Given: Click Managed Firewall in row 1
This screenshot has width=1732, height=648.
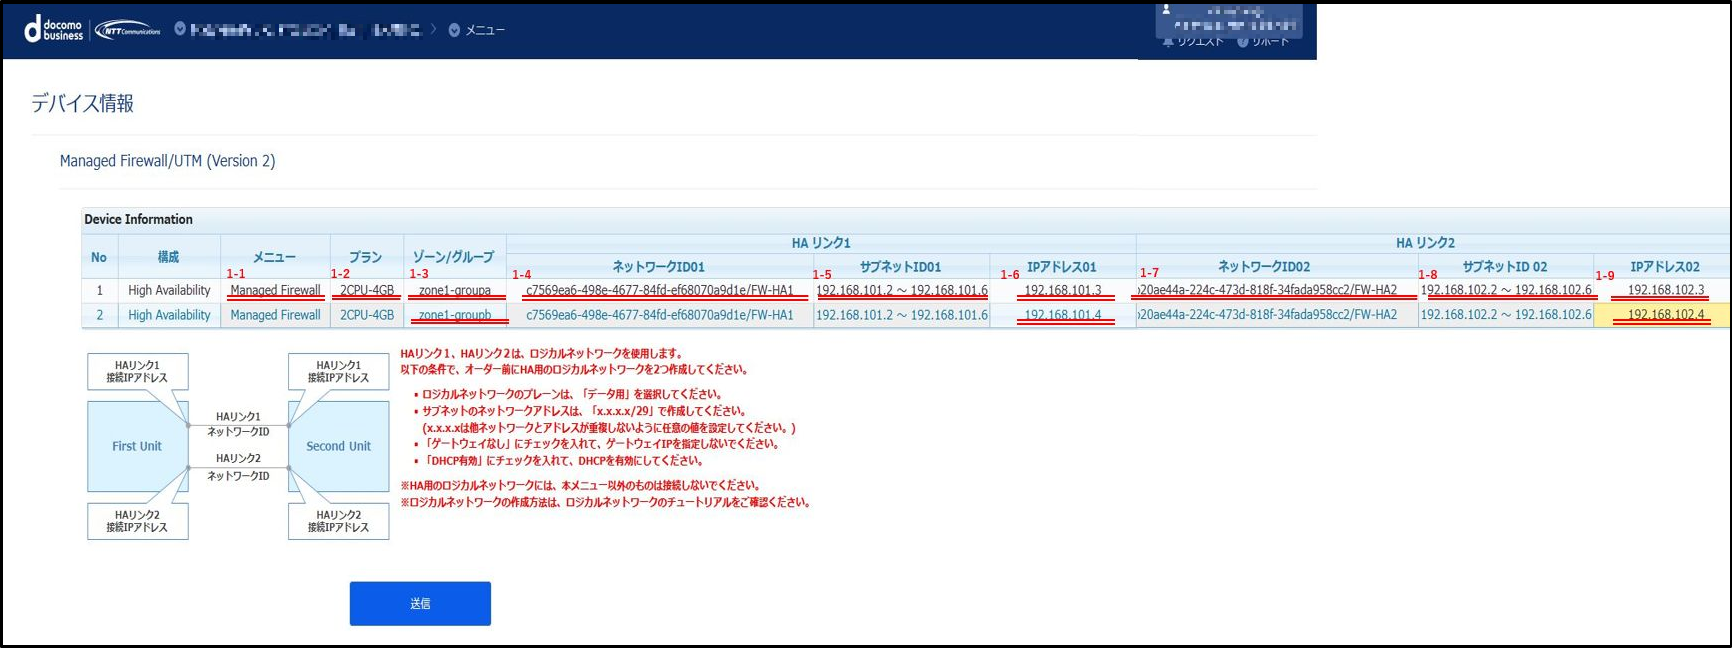Looking at the screenshot, I should tap(275, 290).
